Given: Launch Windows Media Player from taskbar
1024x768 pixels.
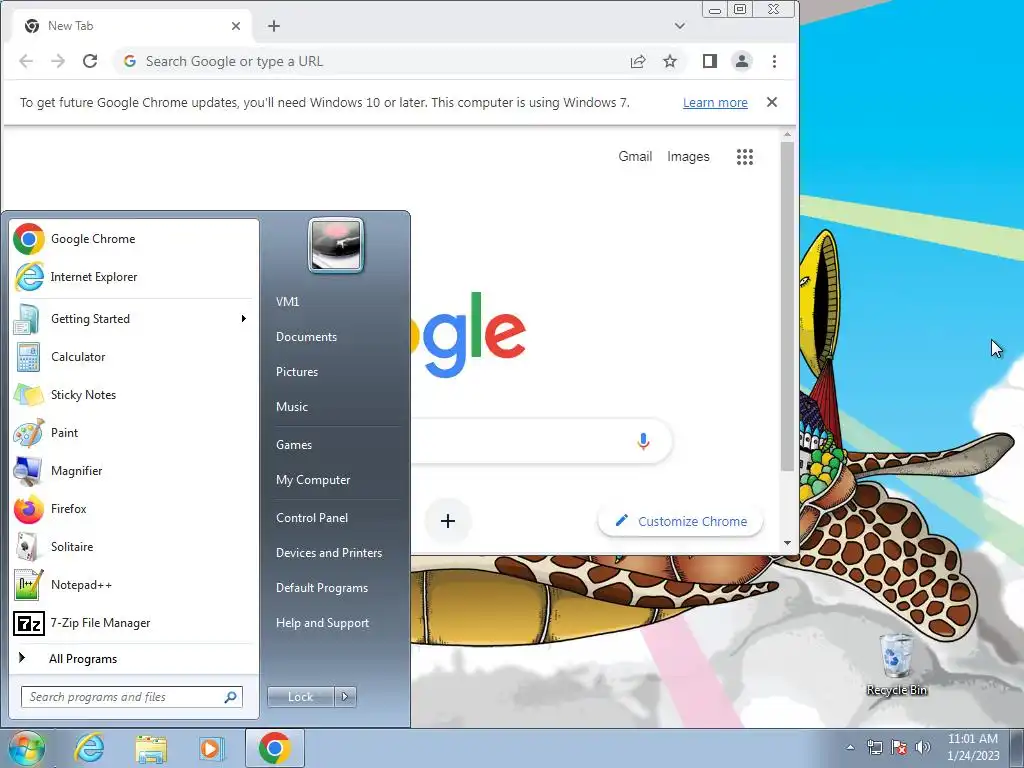Looking at the screenshot, I should (x=211, y=748).
